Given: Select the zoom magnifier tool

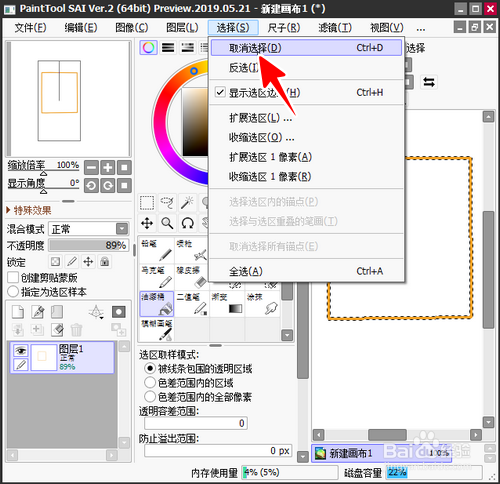Looking at the screenshot, I should (167, 223).
